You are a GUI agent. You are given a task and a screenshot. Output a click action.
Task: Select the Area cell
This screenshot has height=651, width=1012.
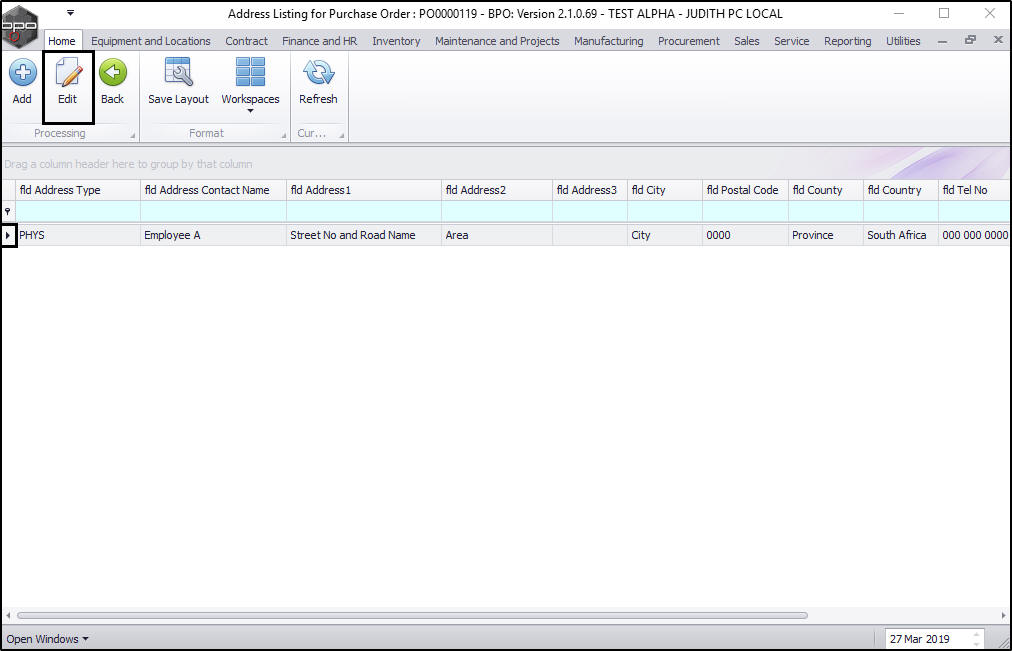click(x=497, y=235)
